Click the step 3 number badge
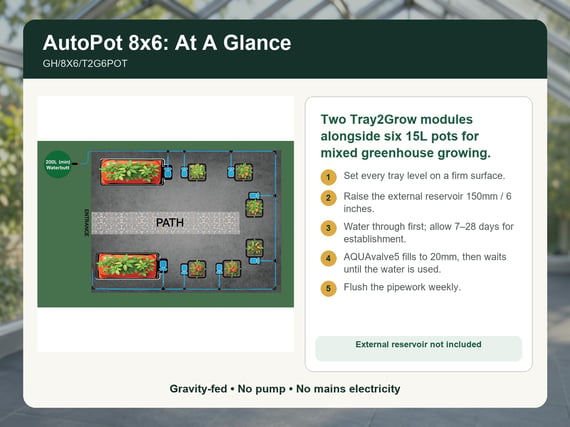 [328, 228]
